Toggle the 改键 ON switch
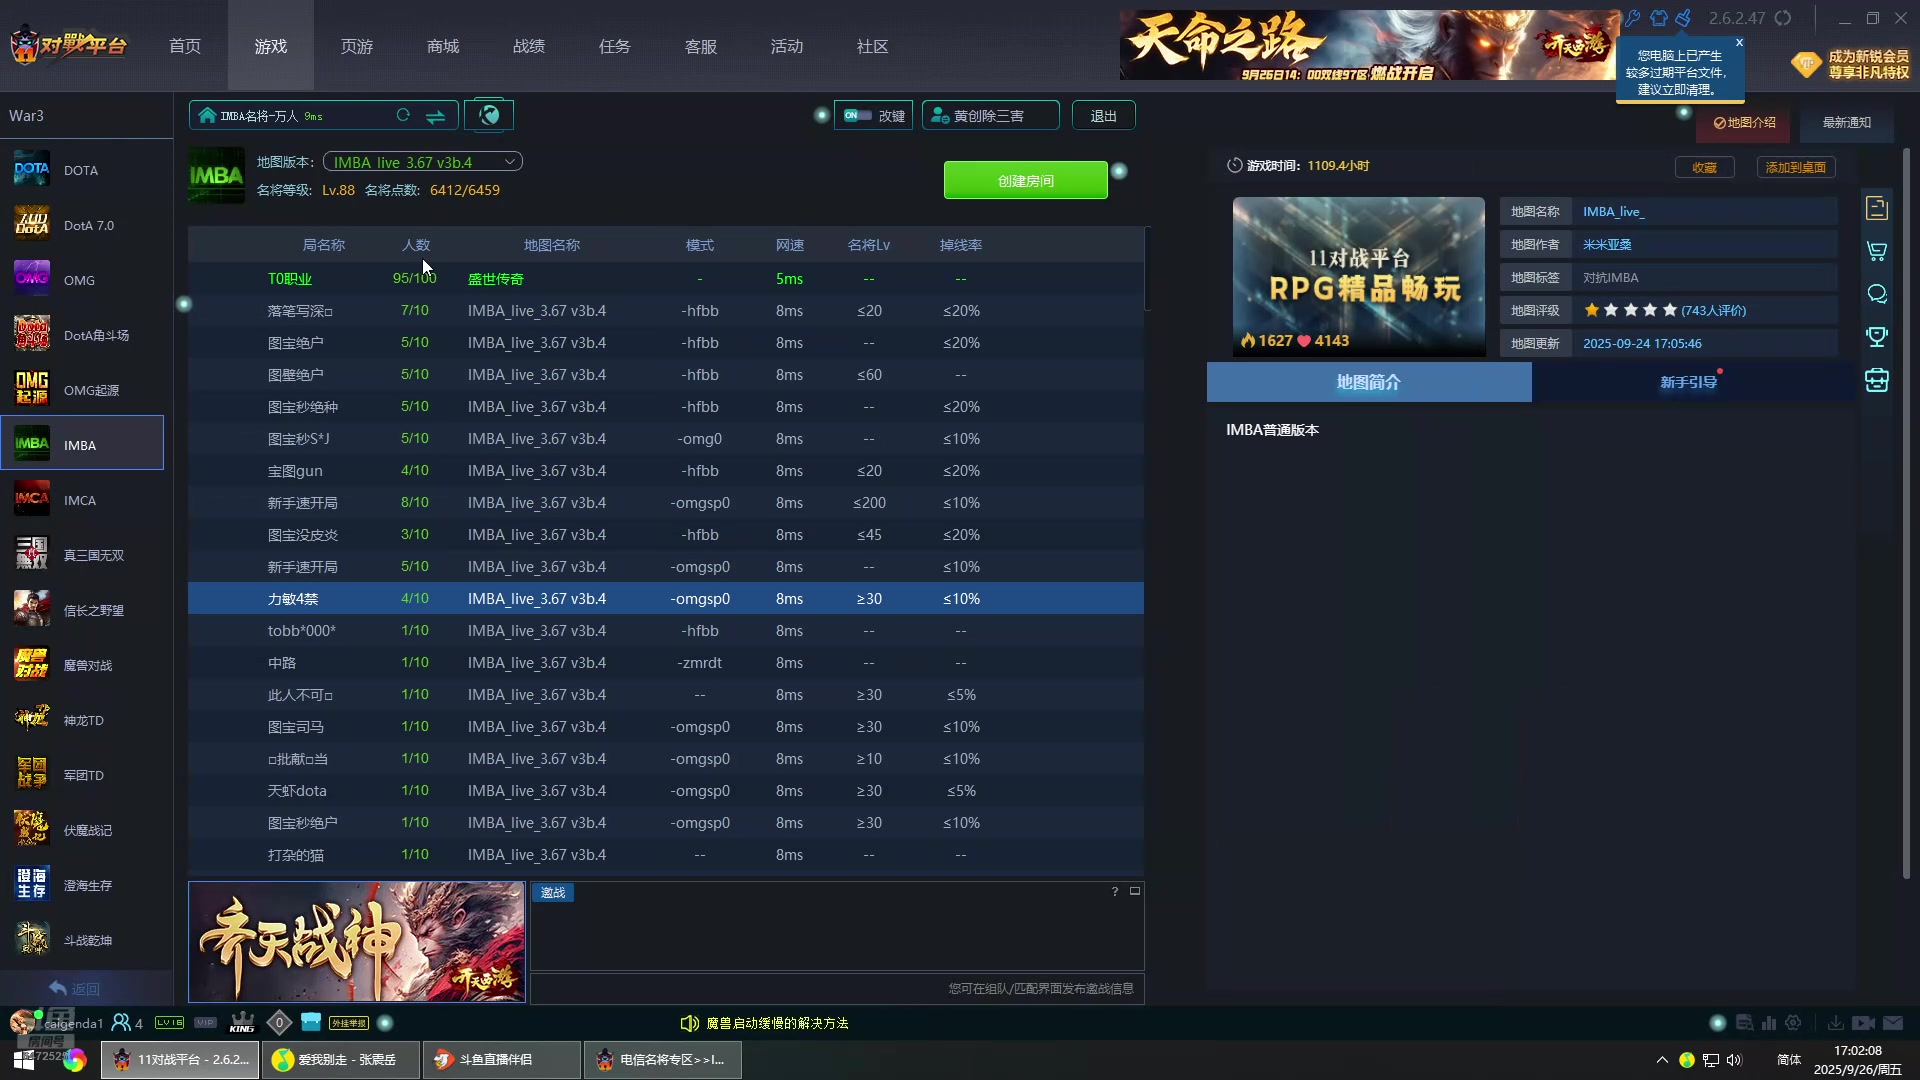Viewport: 1920px width, 1080px height. (x=857, y=116)
